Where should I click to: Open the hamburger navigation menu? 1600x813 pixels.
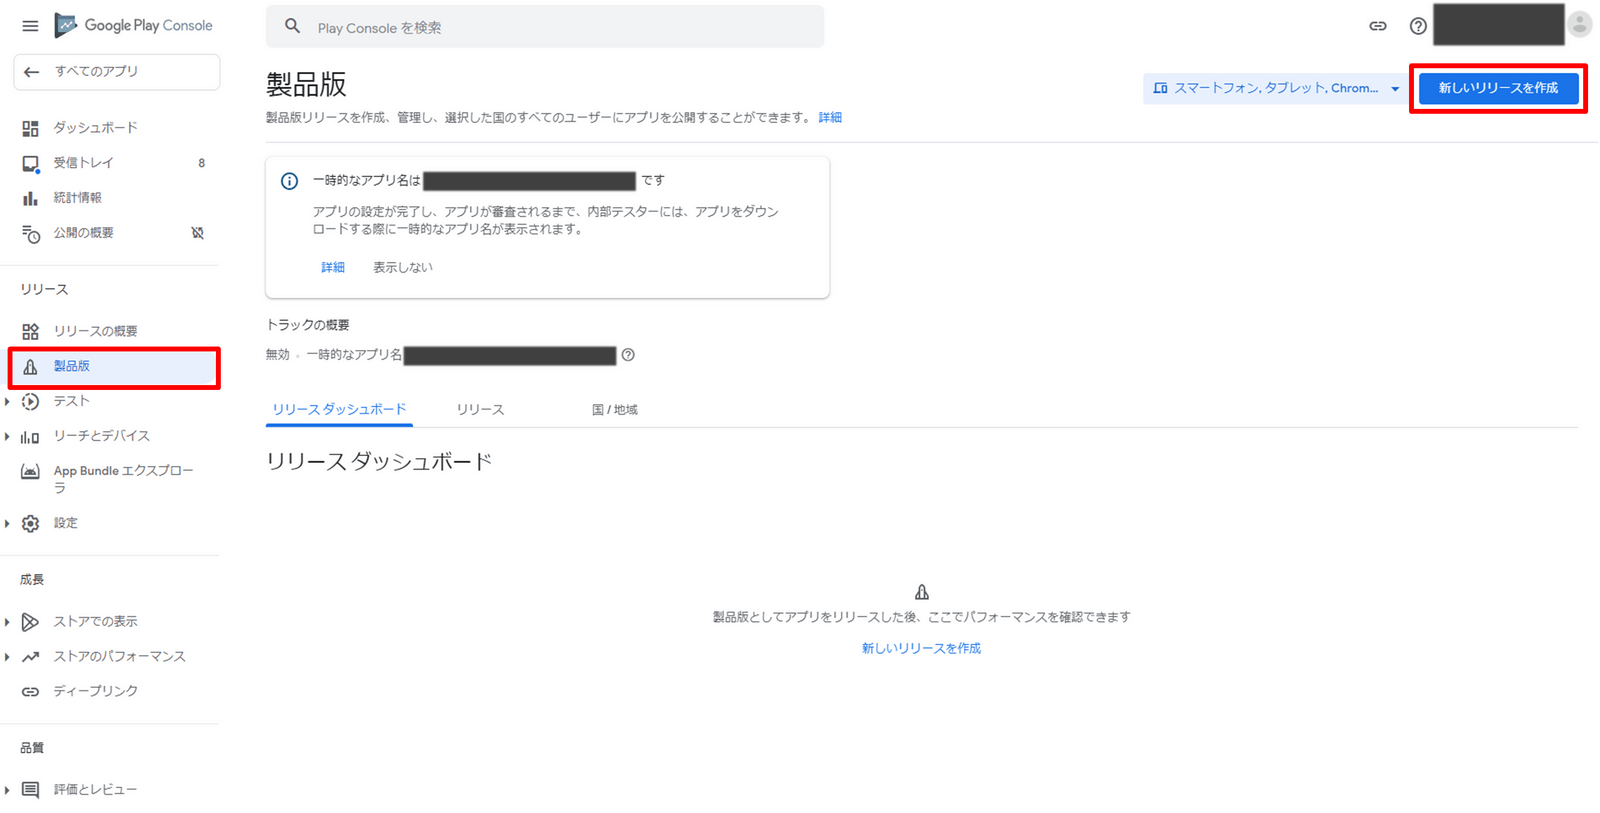click(x=30, y=26)
